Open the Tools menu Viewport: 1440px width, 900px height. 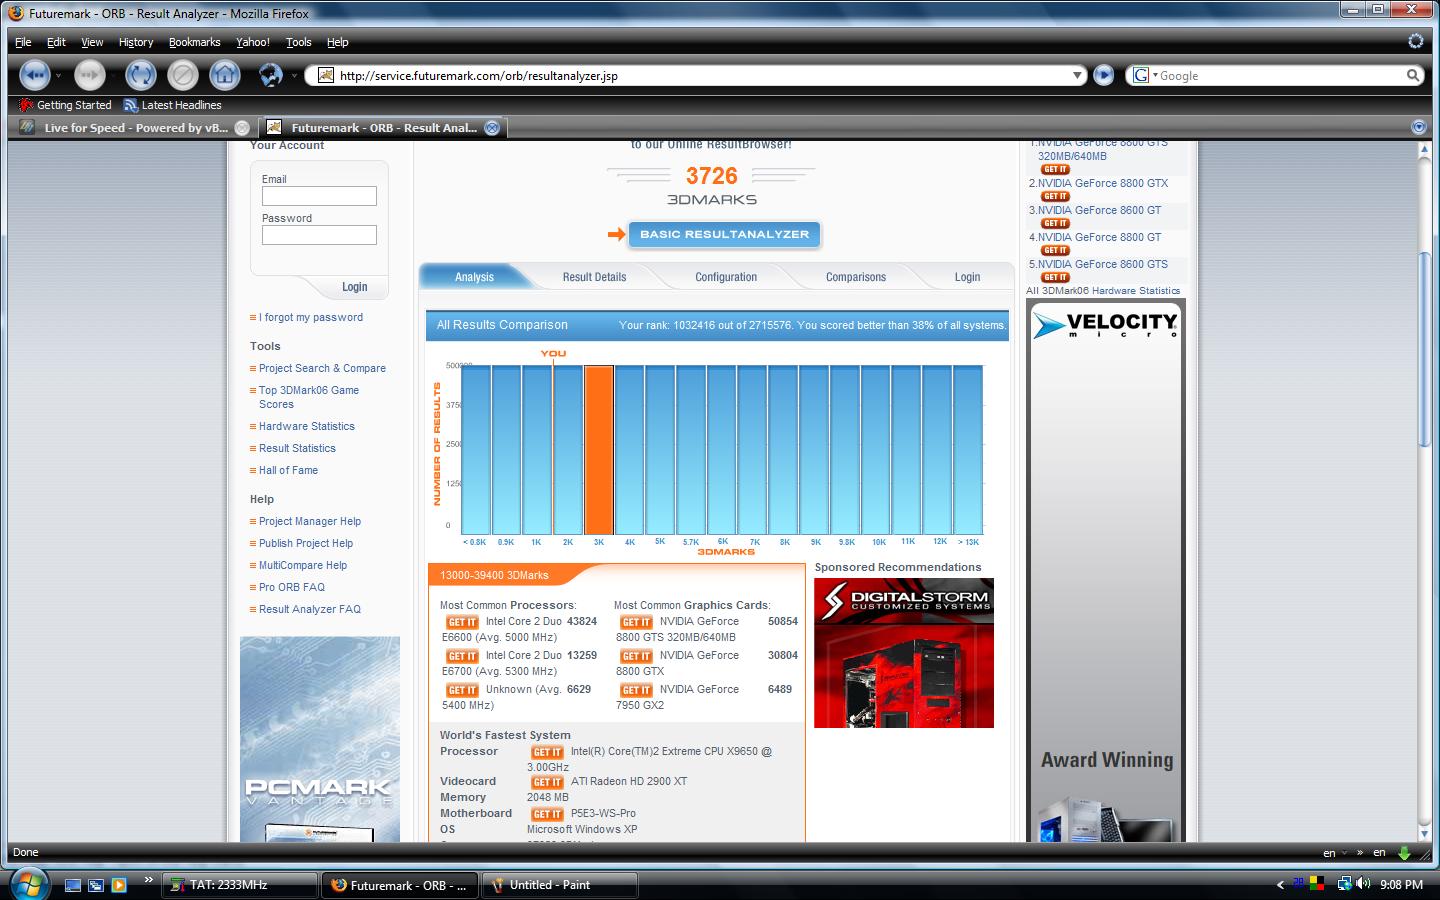(299, 42)
